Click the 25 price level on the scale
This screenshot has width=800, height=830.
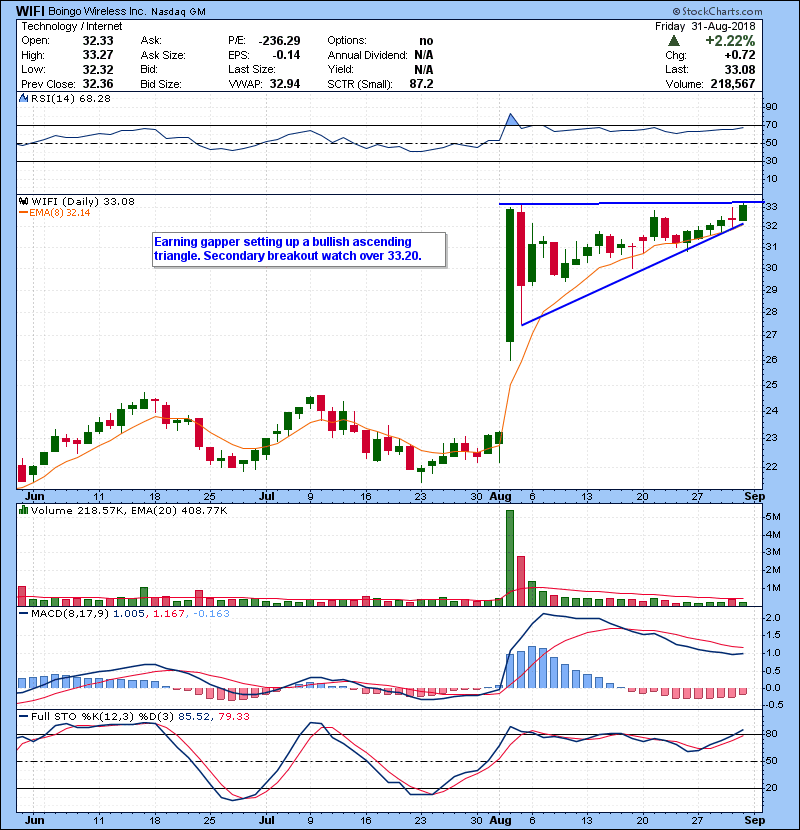[771, 384]
